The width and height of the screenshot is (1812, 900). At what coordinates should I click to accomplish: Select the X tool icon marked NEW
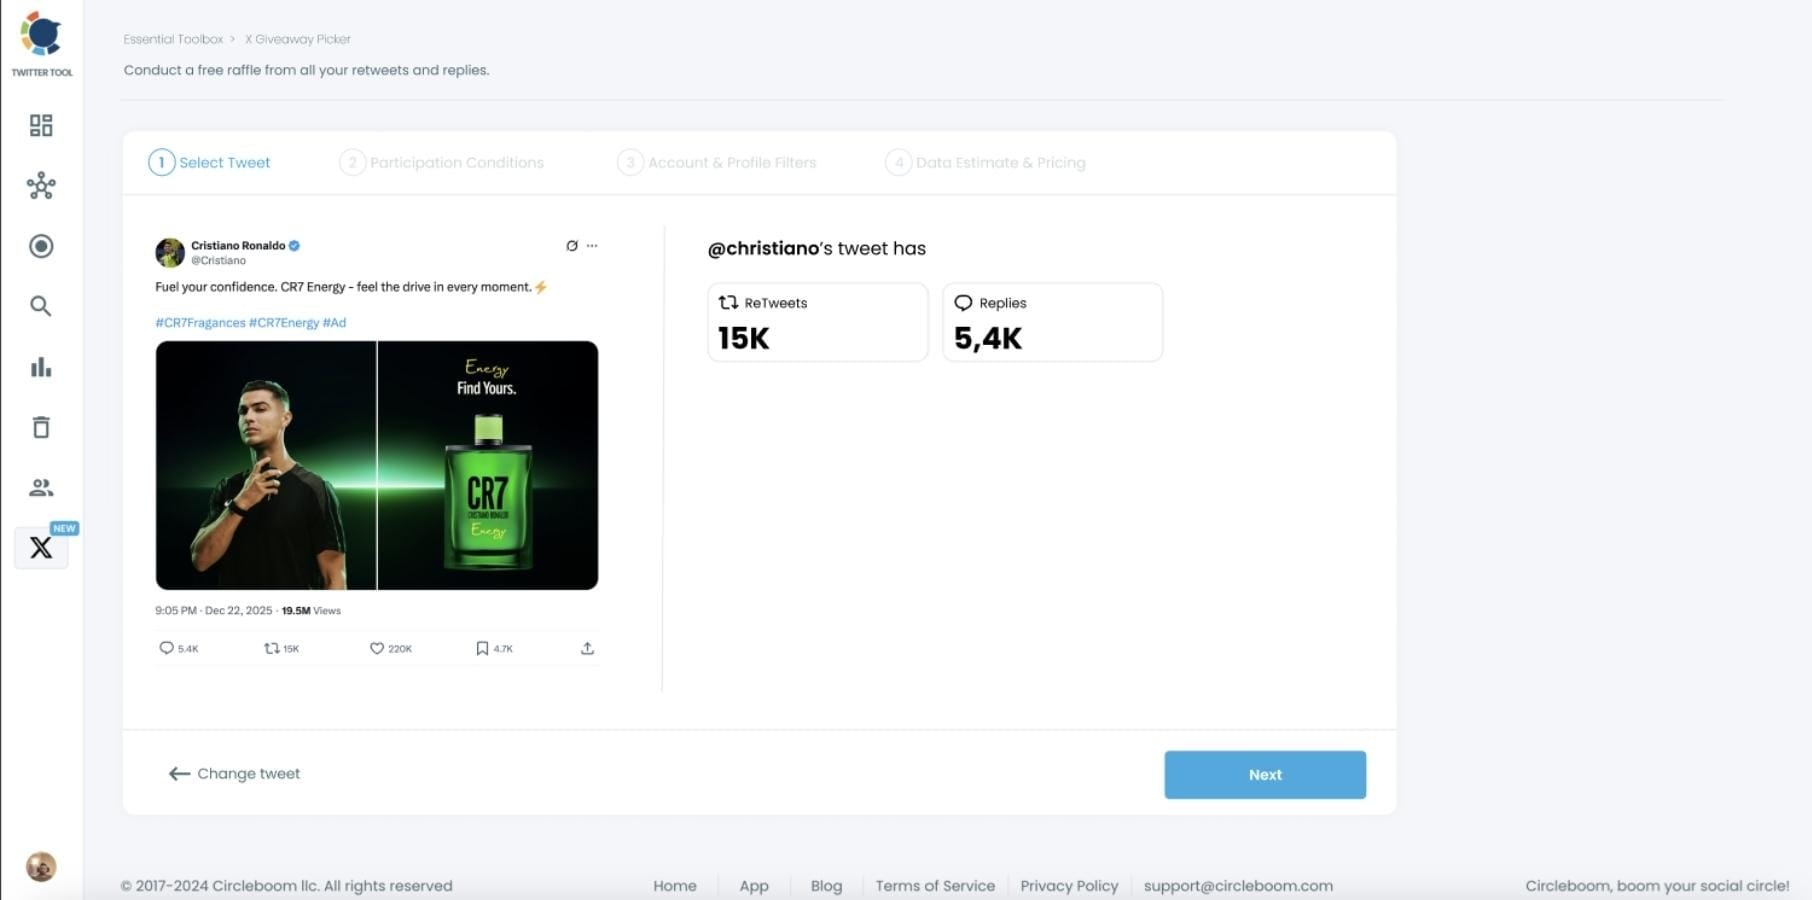coord(41,547)
